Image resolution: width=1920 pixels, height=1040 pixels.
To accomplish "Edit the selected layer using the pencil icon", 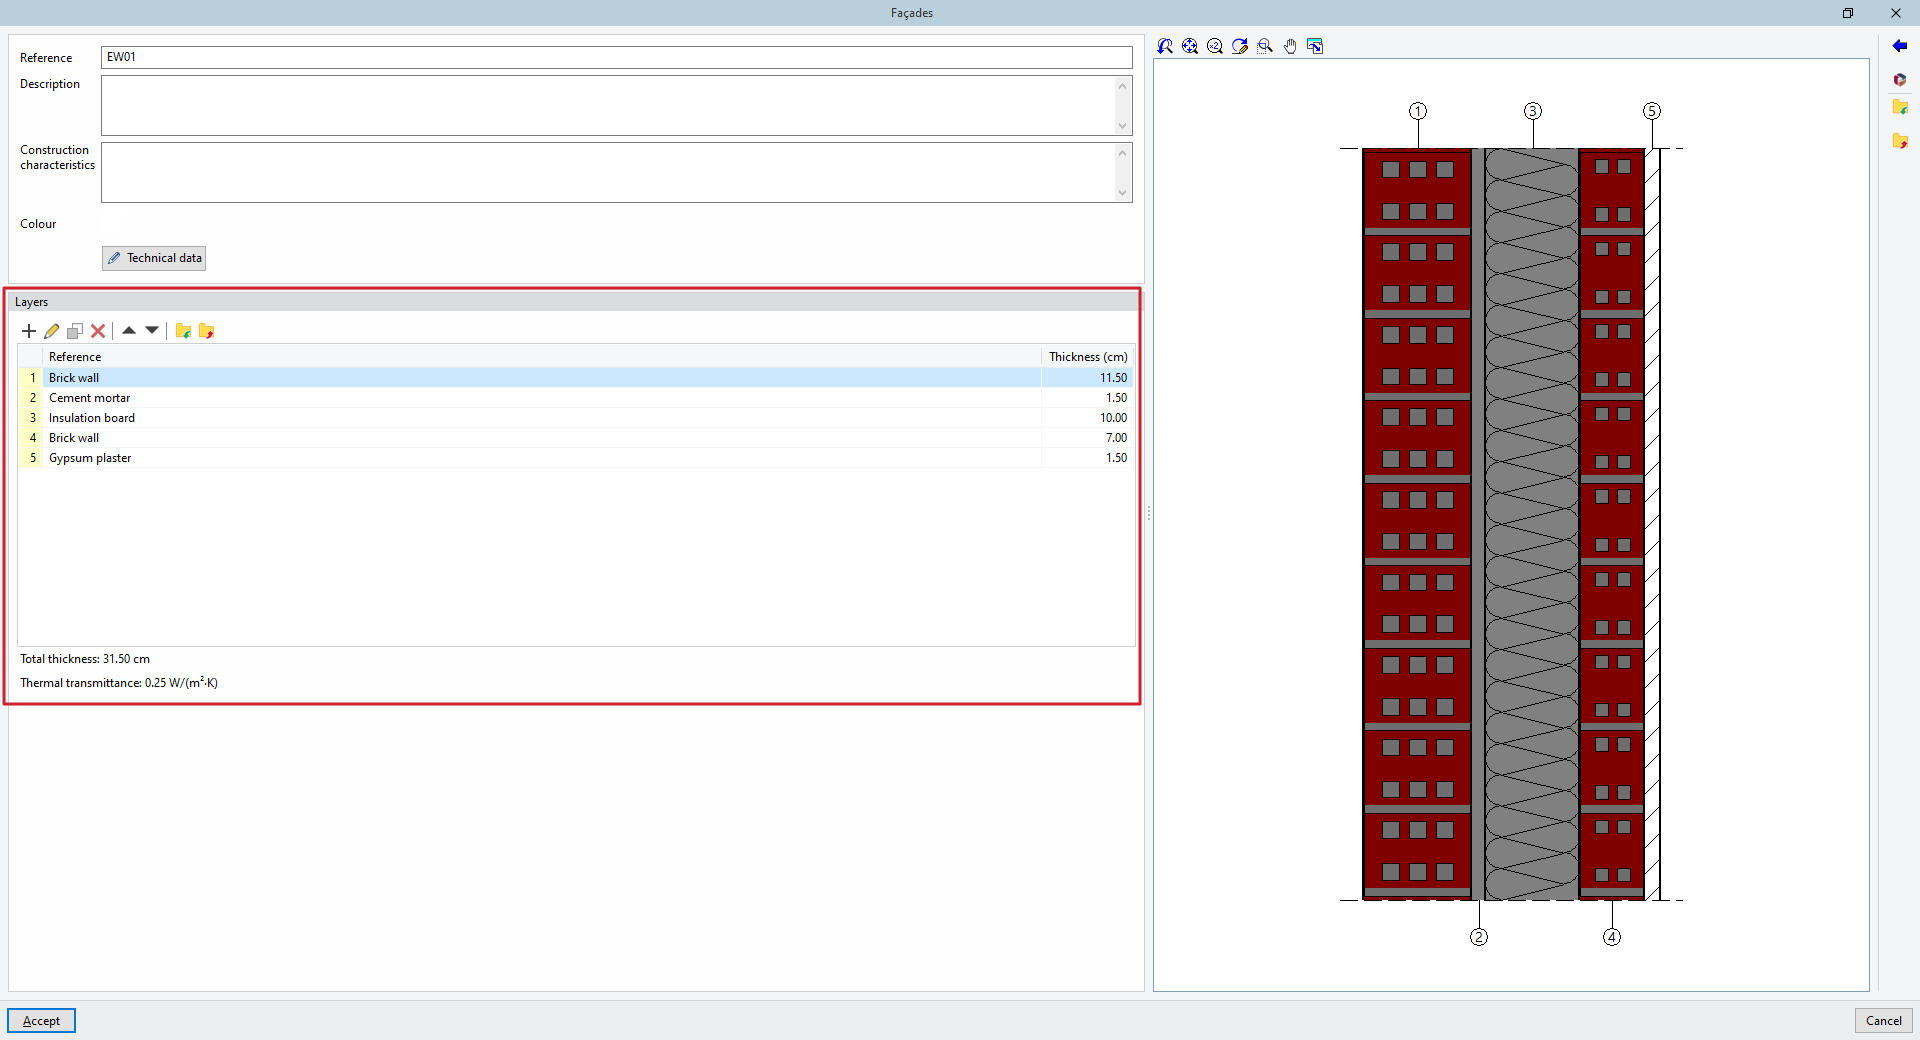I will (52, 331).
